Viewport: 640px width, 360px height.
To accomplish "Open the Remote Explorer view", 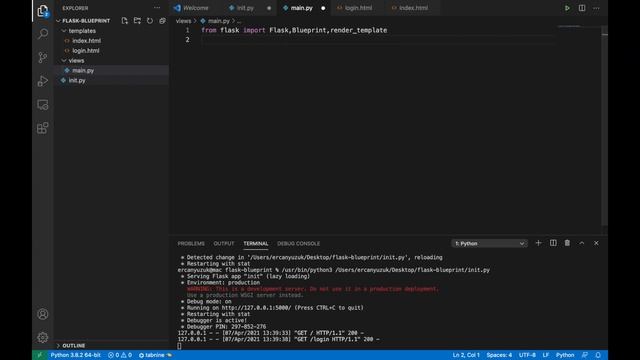I will click(x=43, y=104).
